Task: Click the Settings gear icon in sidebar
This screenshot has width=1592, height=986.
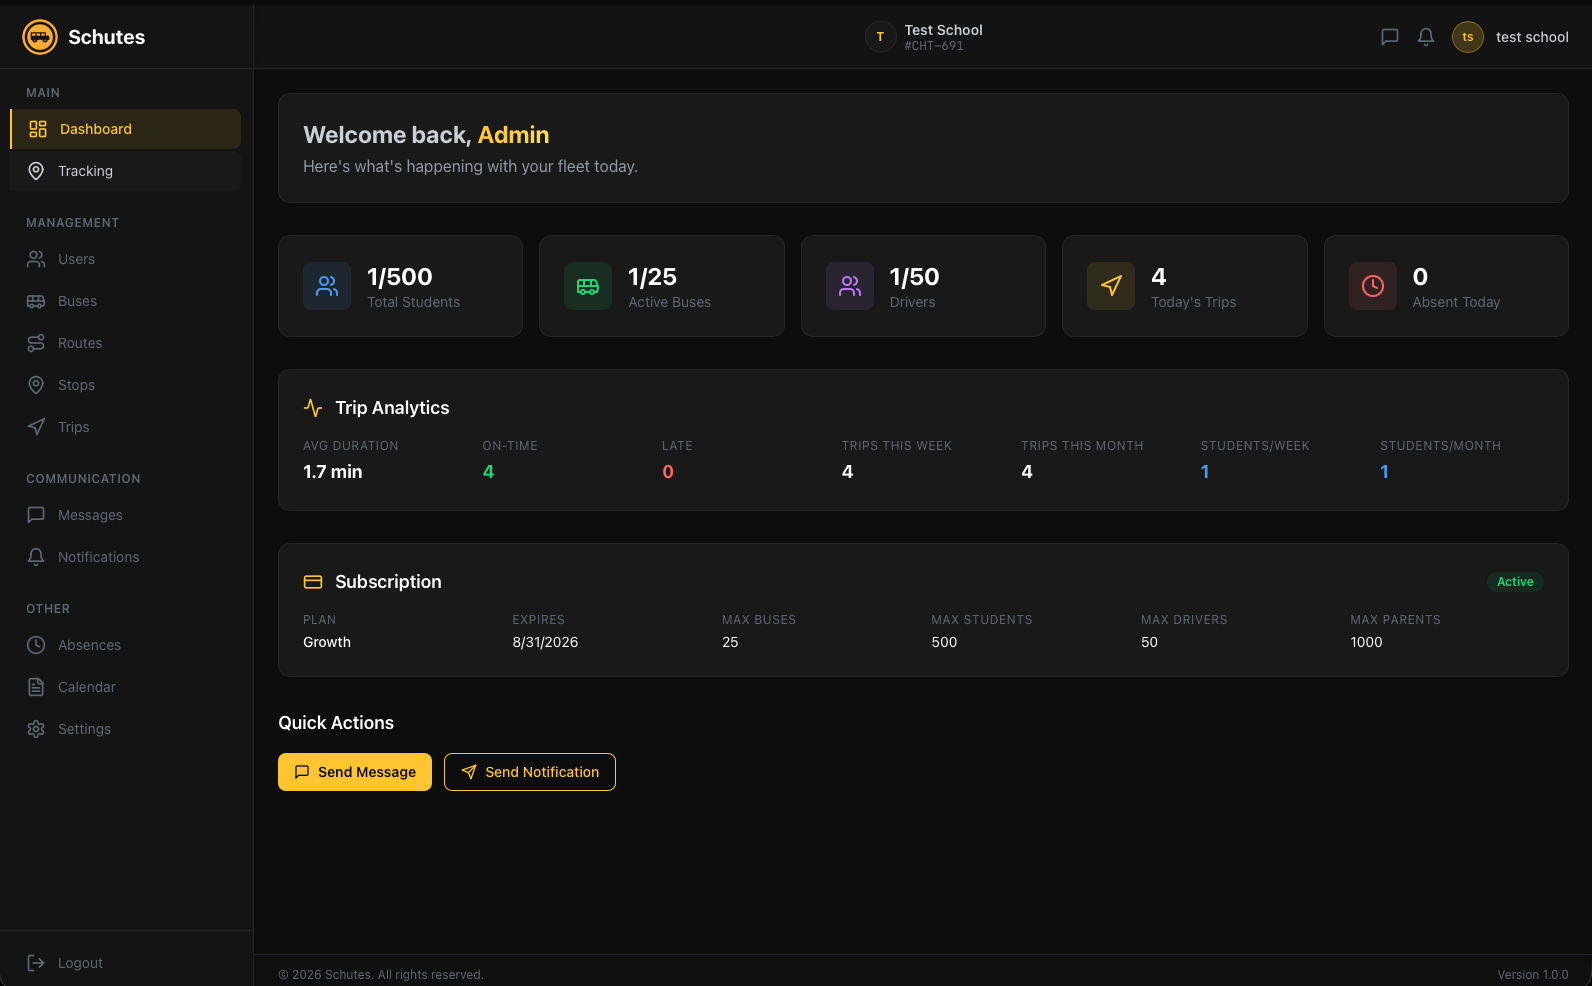Action: (x=36, y=729)
